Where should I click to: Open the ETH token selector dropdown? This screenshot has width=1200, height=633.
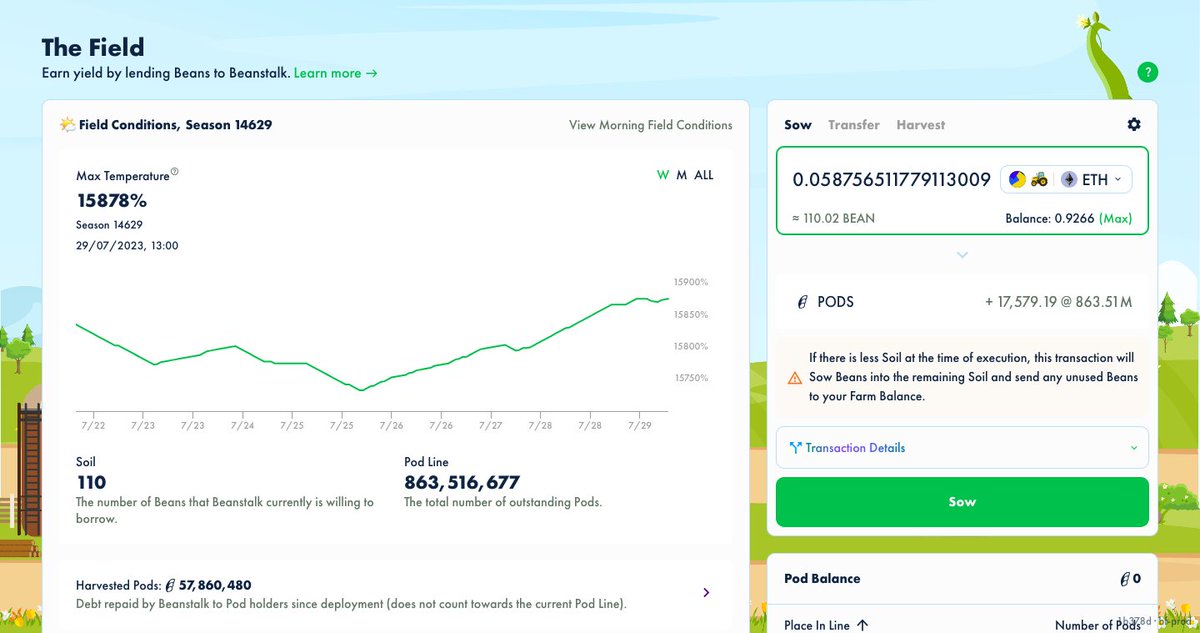1067,180
